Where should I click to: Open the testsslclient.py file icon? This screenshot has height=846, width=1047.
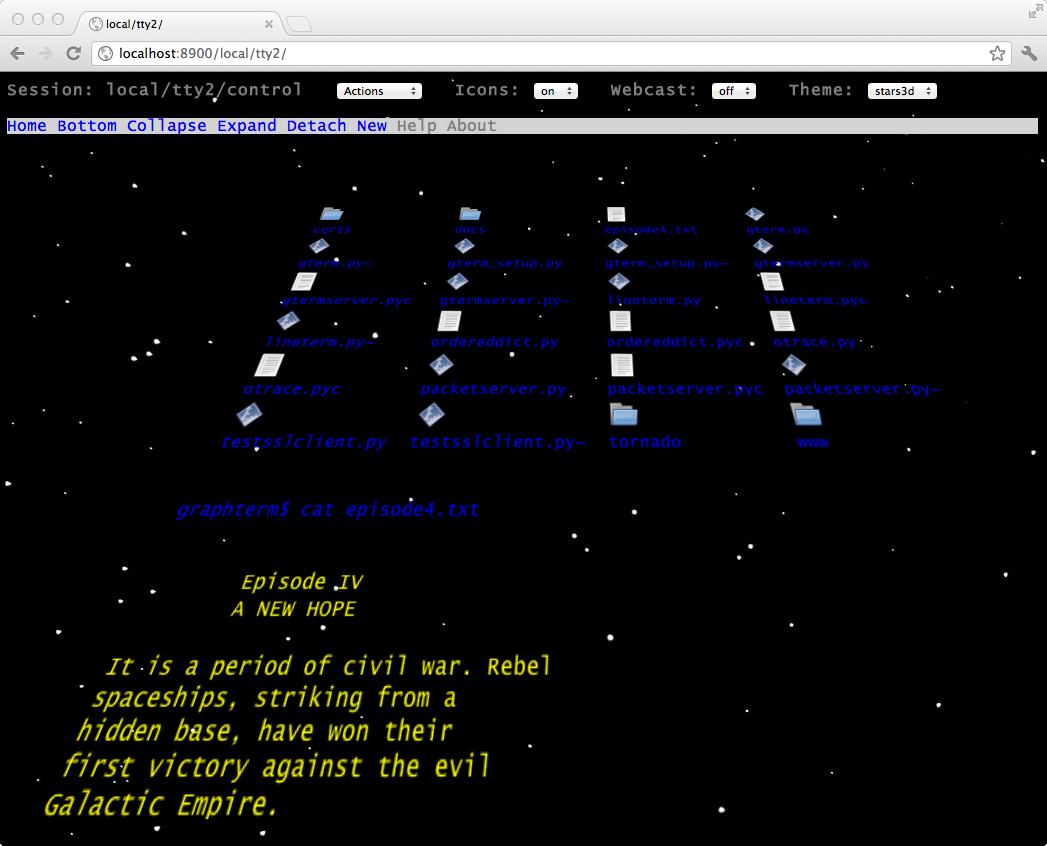(249, 414)
